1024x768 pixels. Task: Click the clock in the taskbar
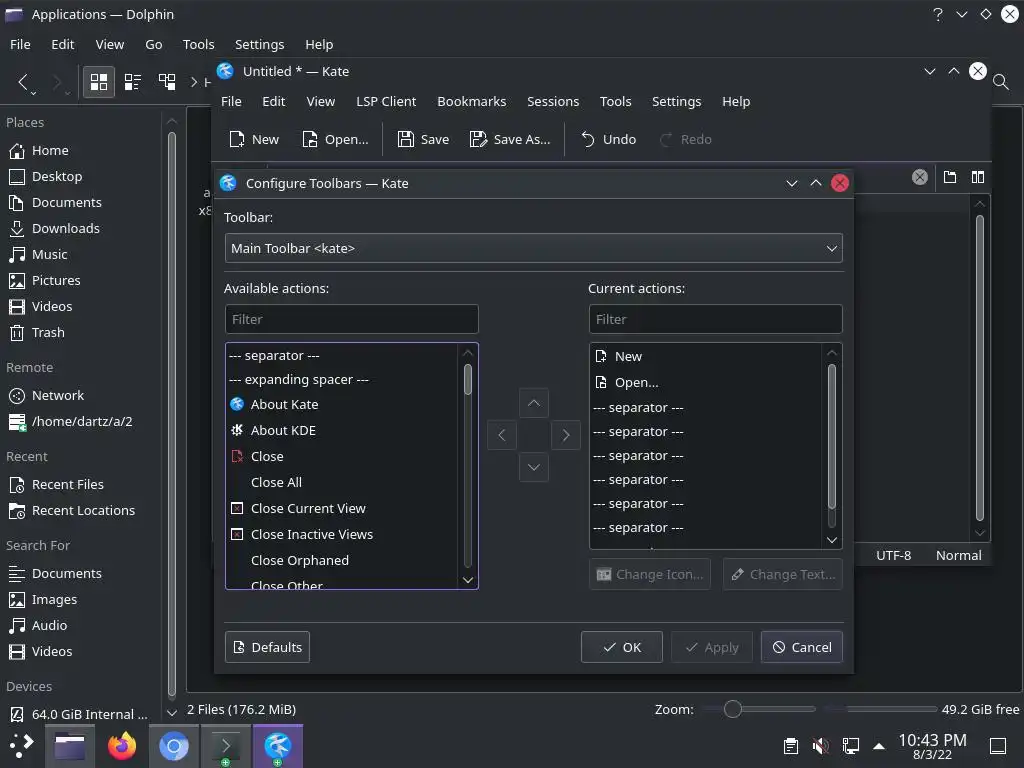coord(932,746)
